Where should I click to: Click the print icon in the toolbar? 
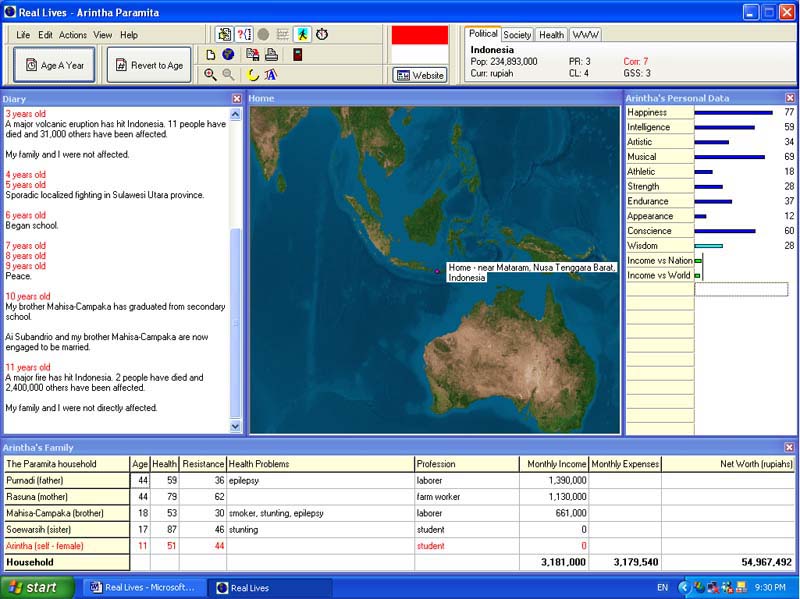click(271, 55)
